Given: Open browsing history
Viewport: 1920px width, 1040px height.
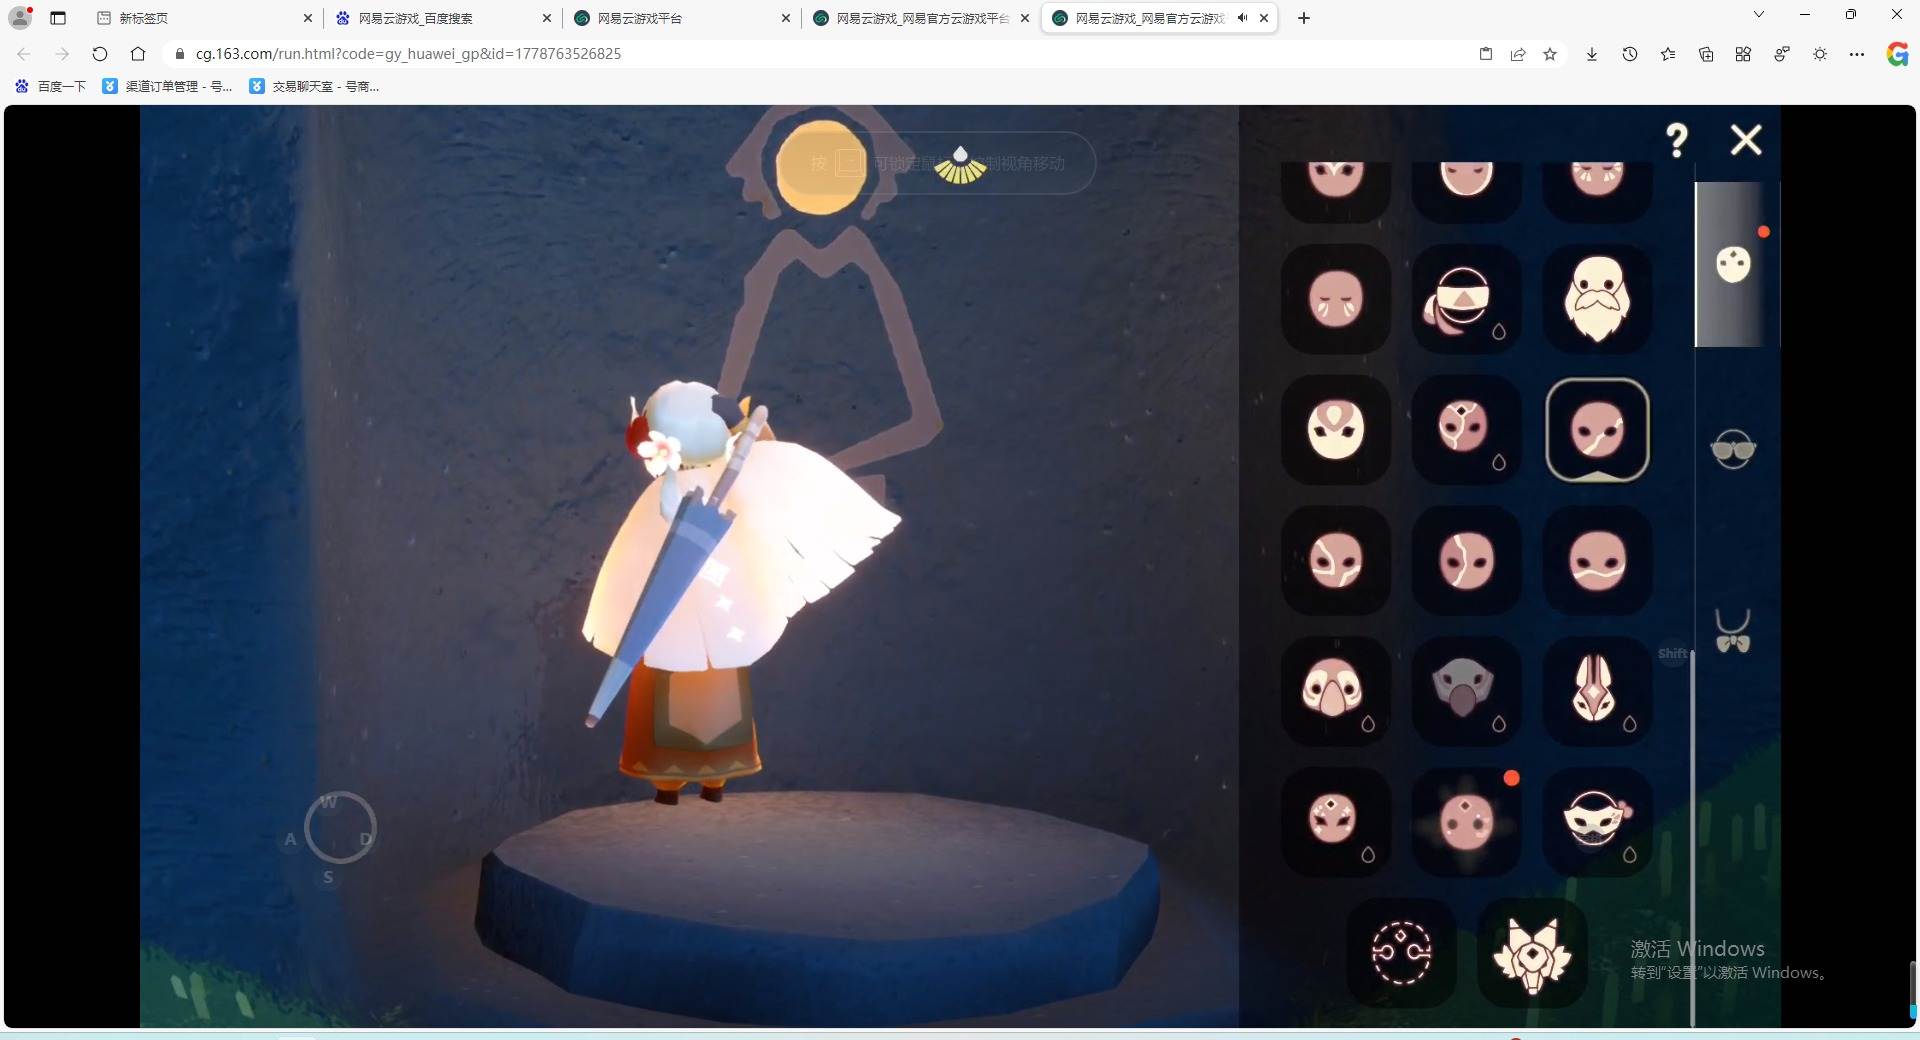Looking at the screenshot, I should tap(1630, 54).
